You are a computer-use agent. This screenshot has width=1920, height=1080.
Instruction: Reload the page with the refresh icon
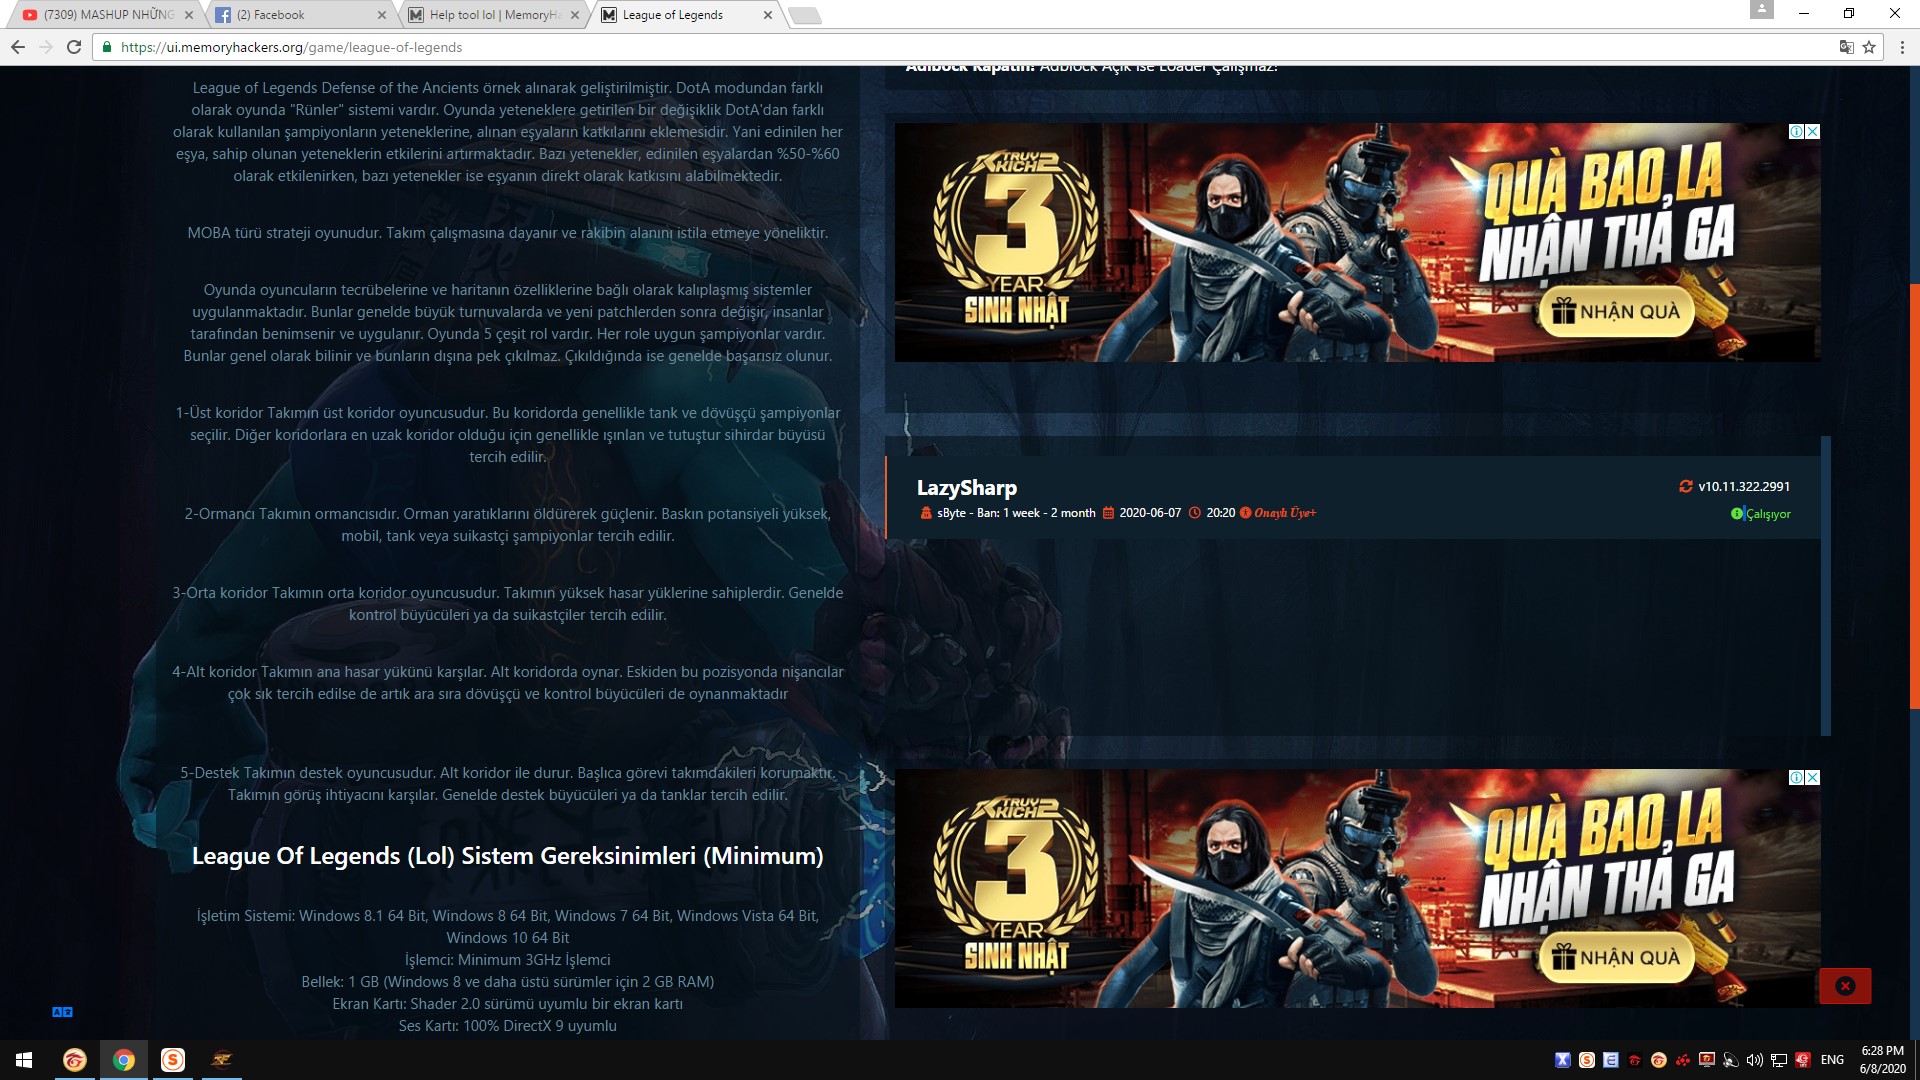tap(74, 47)
